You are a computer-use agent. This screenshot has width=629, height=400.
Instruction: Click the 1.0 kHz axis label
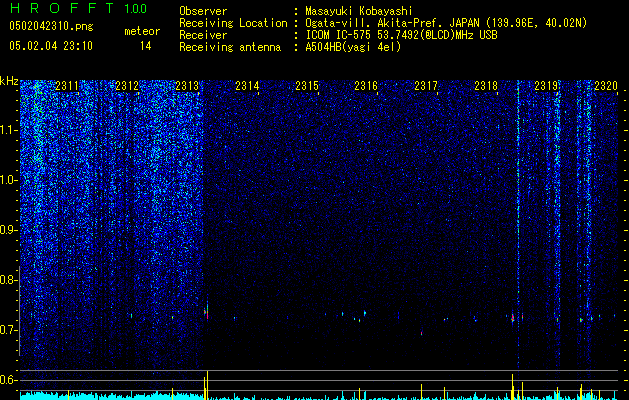click(x=8, y=180)
